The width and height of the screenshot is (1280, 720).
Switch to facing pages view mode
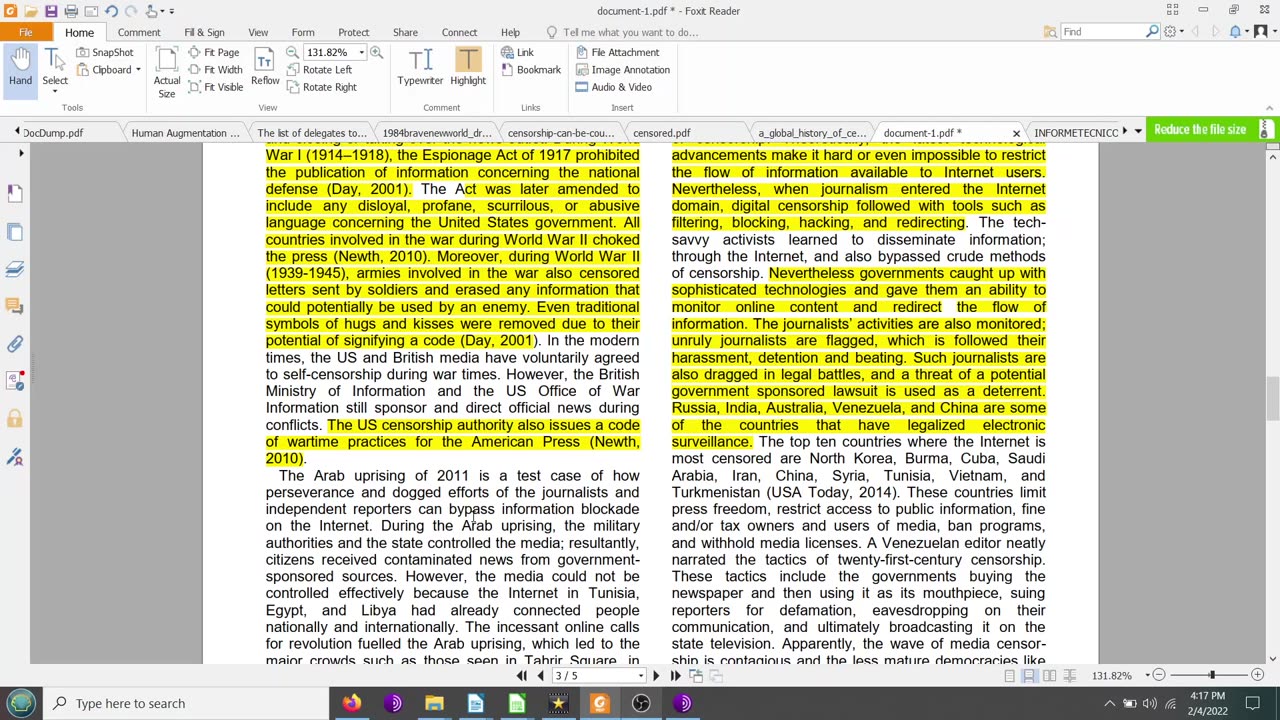tap(1049, 676)
